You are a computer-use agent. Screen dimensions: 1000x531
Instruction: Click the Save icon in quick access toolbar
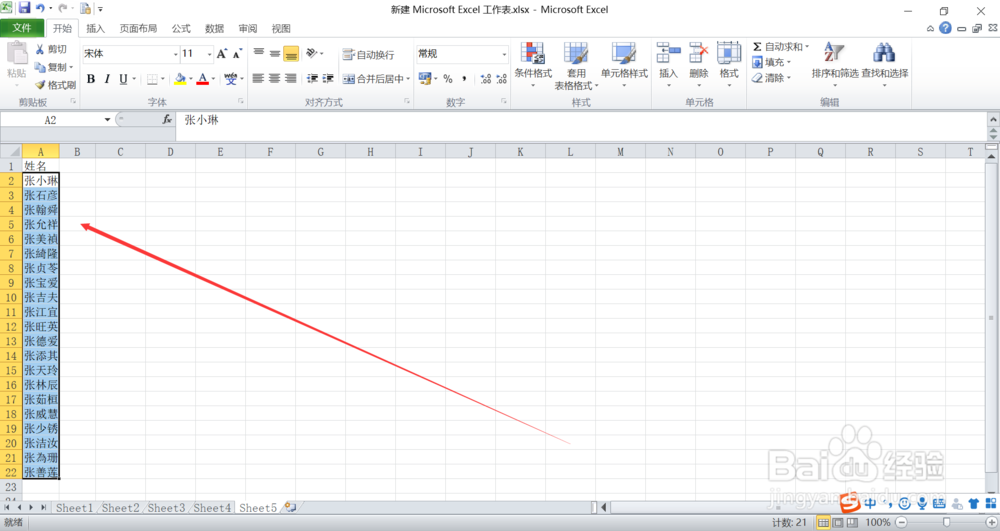(24, 8)
